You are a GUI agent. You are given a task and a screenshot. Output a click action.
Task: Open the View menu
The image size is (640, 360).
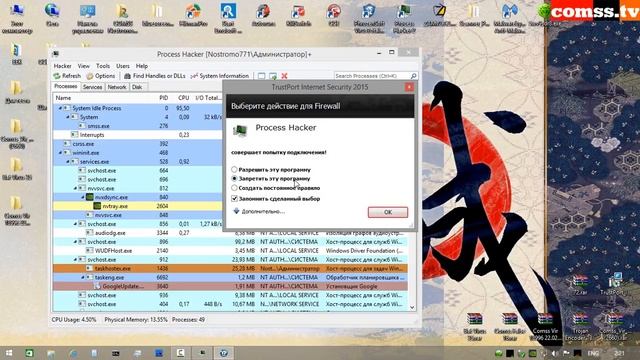coord(84,66)
